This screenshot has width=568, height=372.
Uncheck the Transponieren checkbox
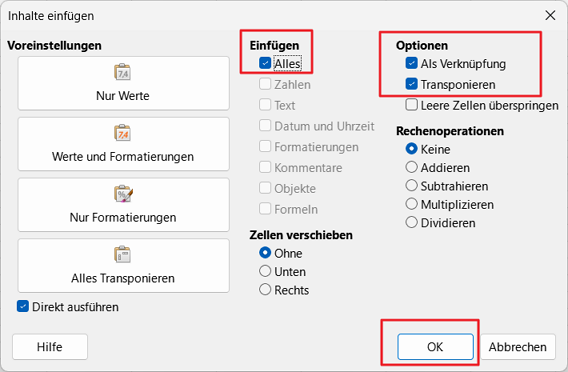point(412,84)
